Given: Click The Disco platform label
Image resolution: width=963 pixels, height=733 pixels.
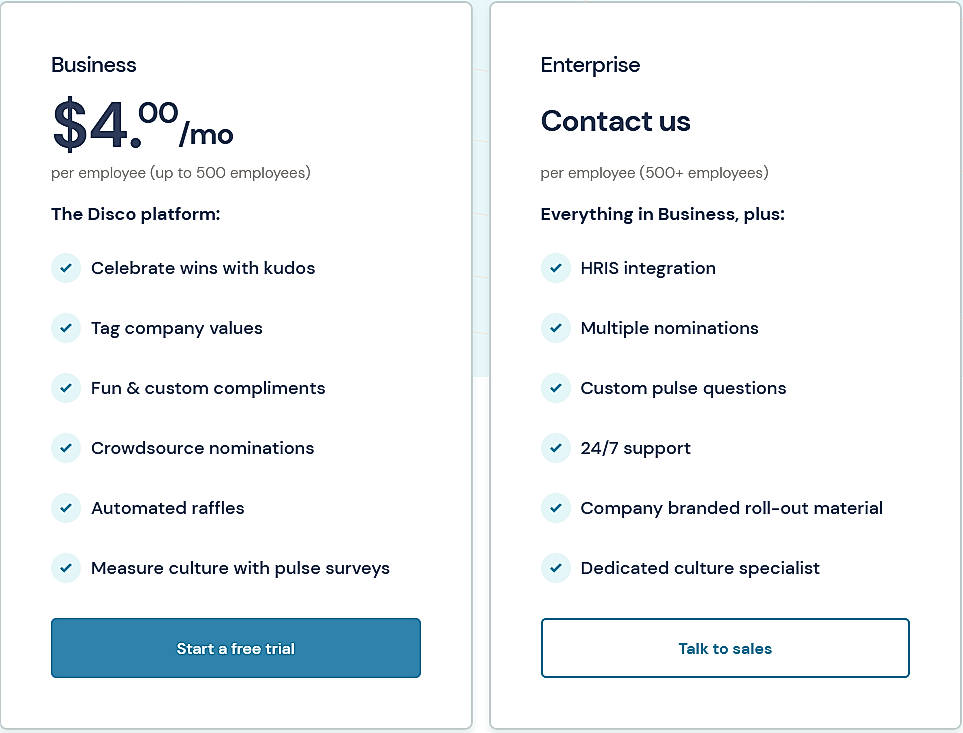Looking at the screenshot, I should pos(135,214).
